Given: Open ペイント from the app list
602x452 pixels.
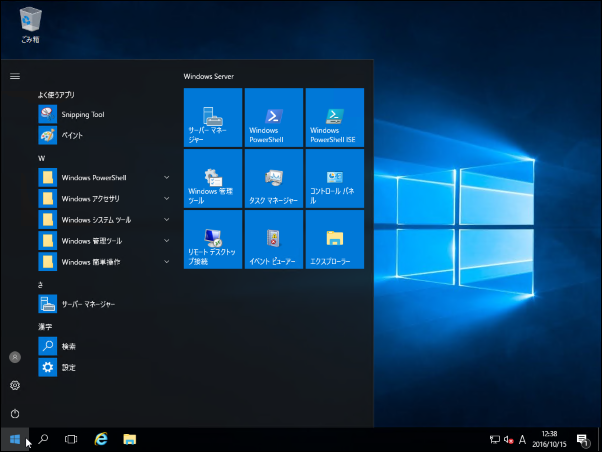Looking at the screenshot, I should click(72, 135).
